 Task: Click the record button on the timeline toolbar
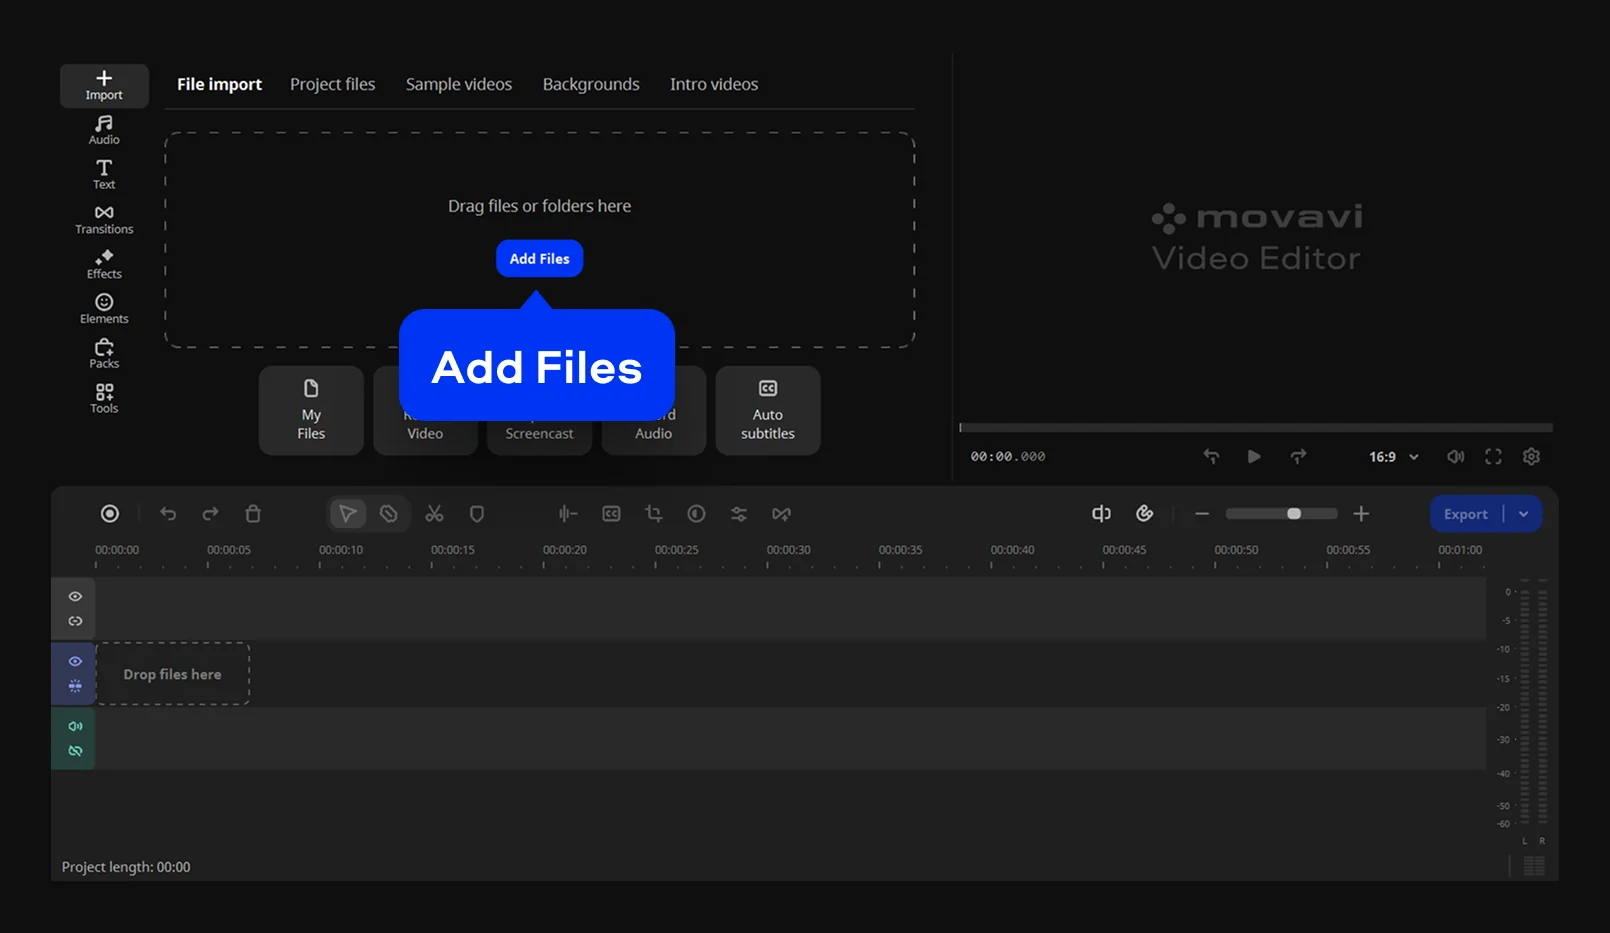tap(109, 513)
